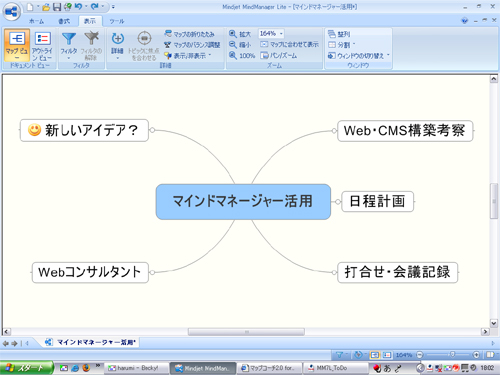The image size is (500, 375).
Task: Click horizontal scrollbar left arrow
Action: [6, 332]
